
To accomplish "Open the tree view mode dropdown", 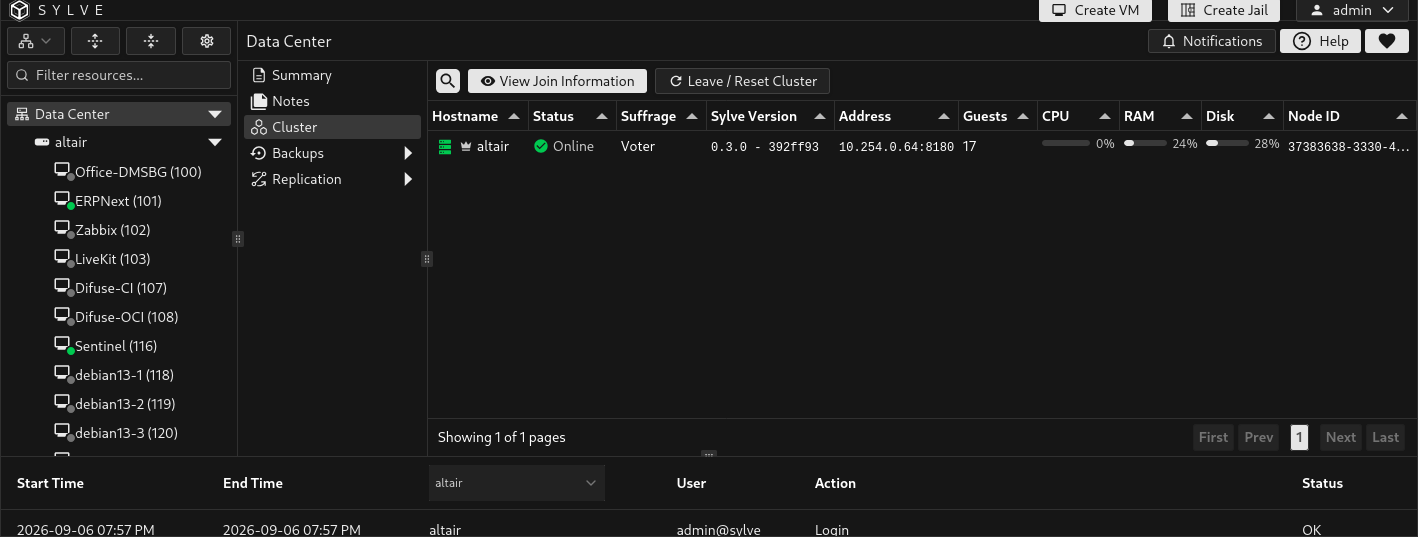I will tap(37, 41).
